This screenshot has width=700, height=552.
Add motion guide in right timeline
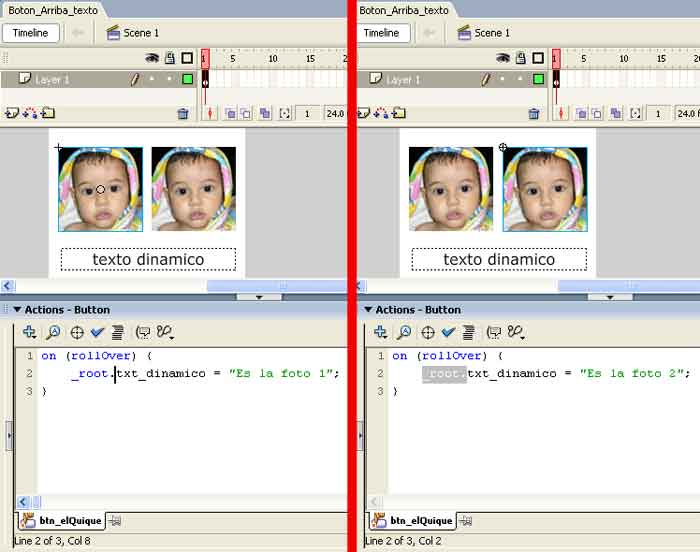coord(381,113)
